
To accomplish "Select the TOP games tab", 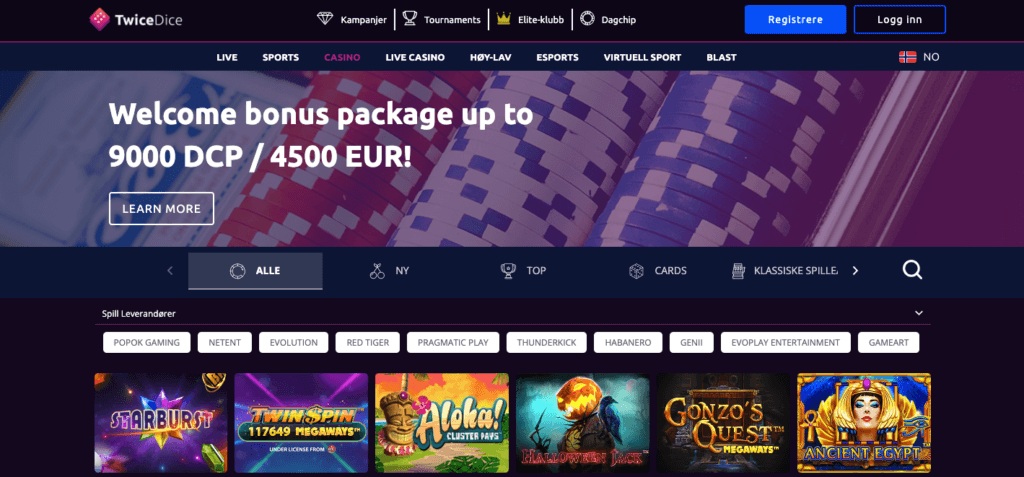I will point(524,271).
